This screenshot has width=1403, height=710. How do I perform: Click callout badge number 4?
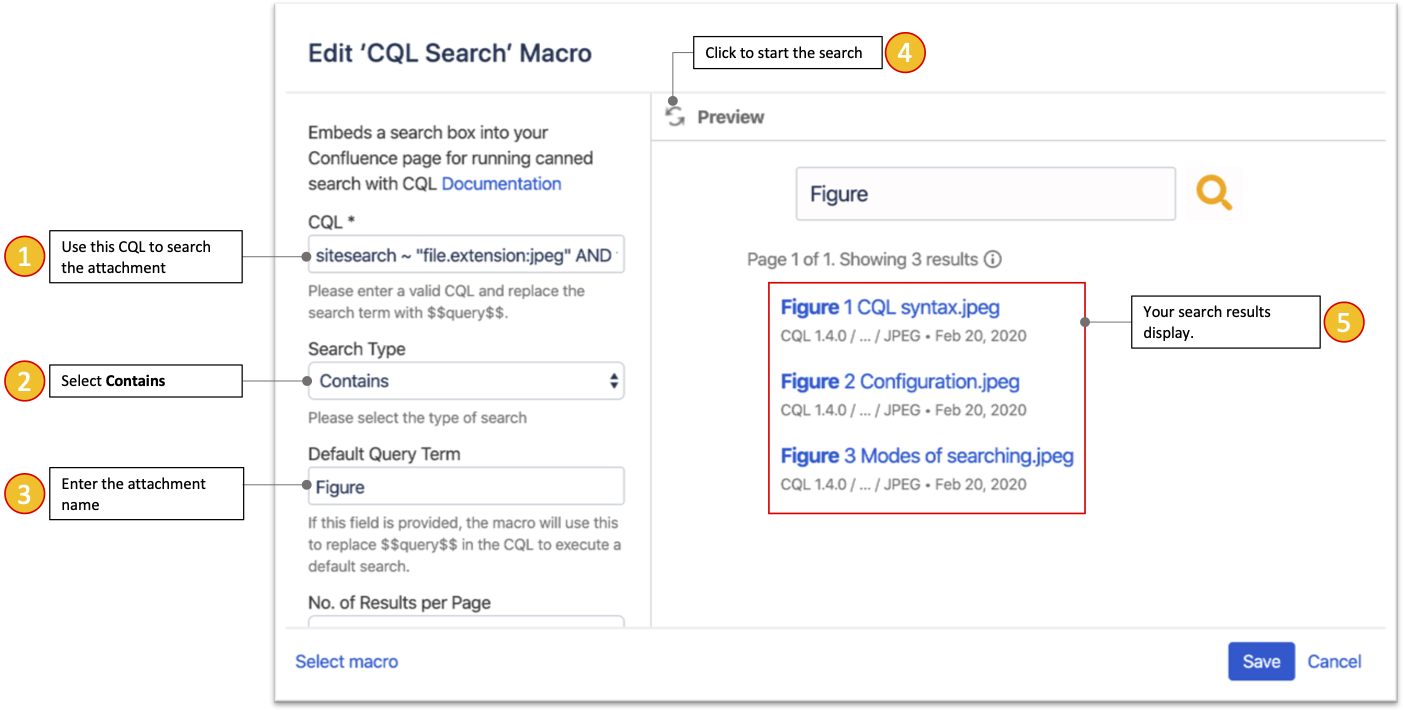(x=905, y=52)
